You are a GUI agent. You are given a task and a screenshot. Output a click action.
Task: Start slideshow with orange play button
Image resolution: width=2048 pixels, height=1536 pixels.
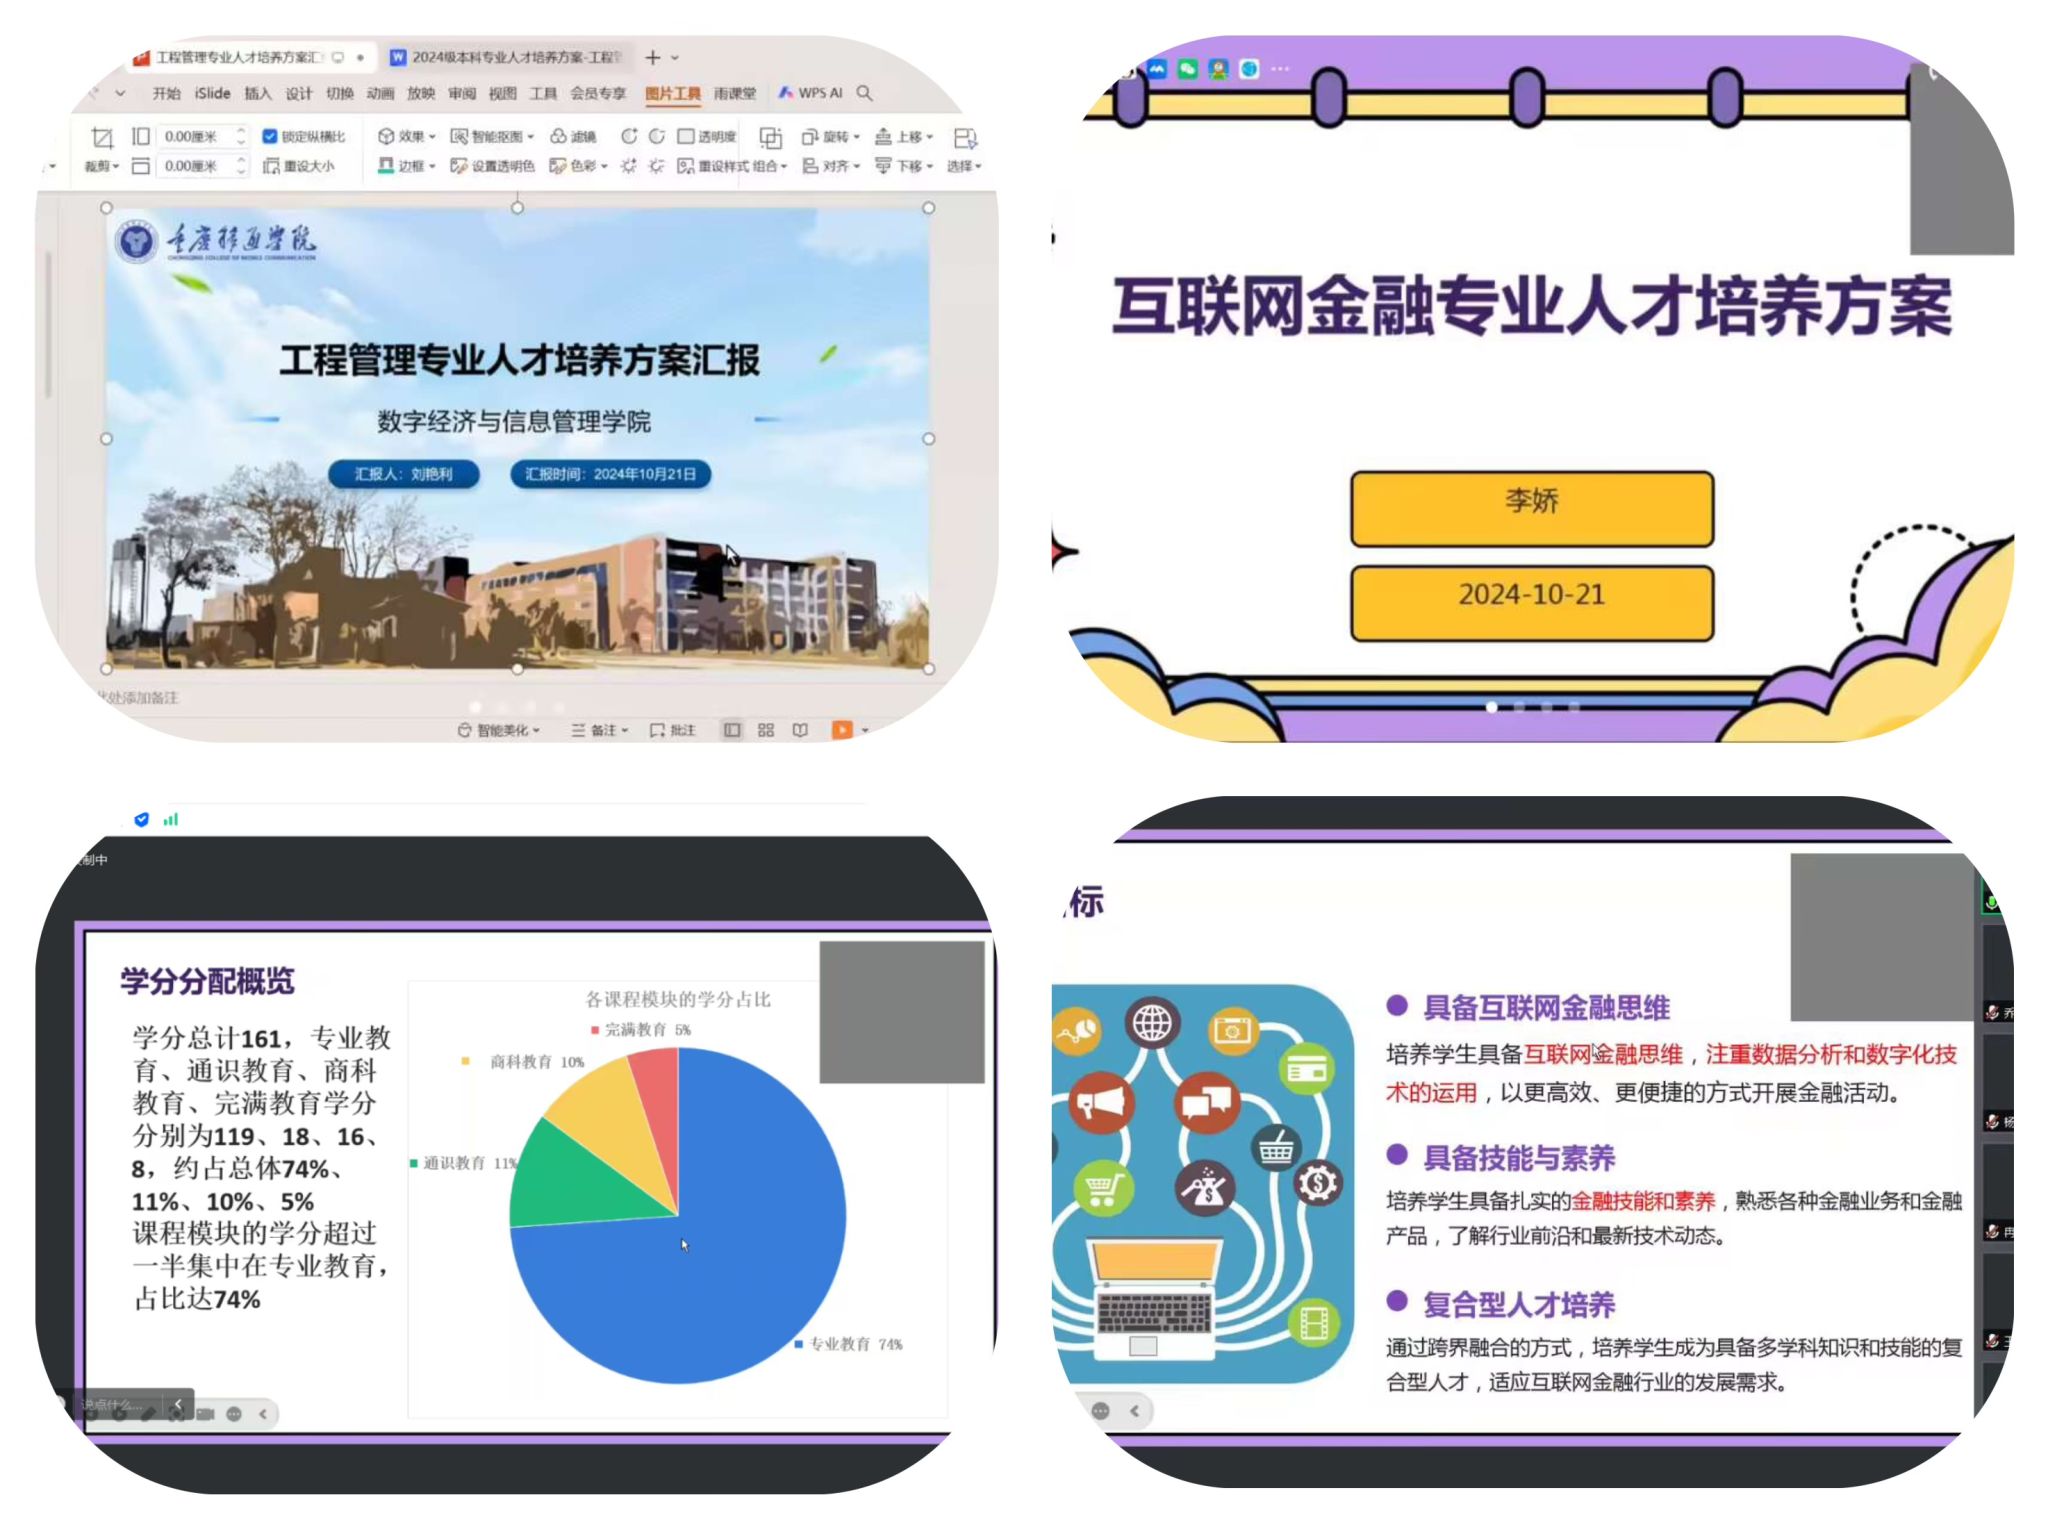point(842,730)
